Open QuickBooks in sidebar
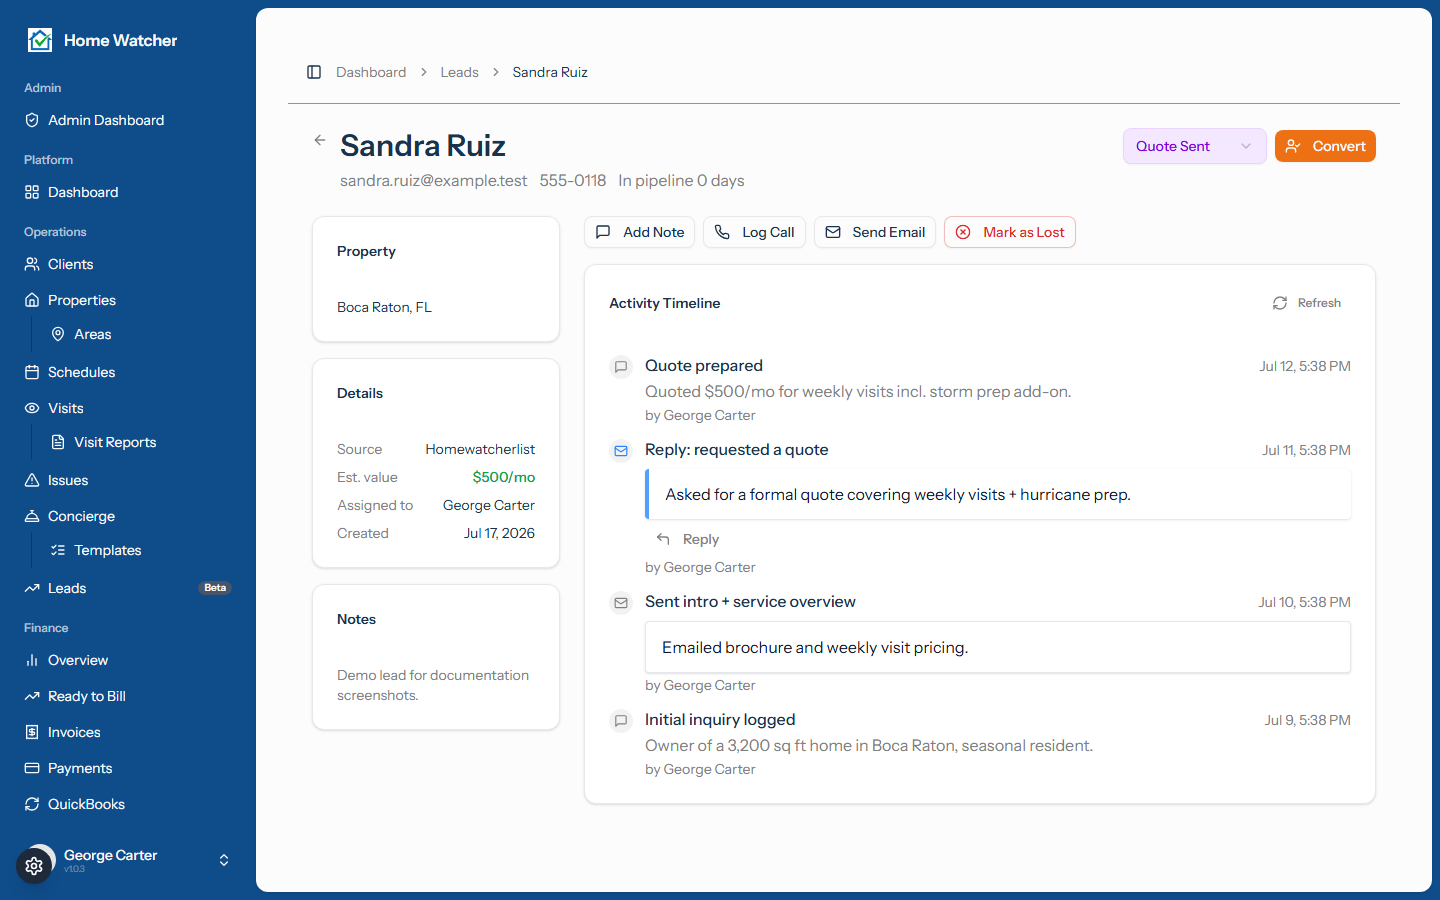This screenshot has height=900, width=1440. (x=128, y=804)
